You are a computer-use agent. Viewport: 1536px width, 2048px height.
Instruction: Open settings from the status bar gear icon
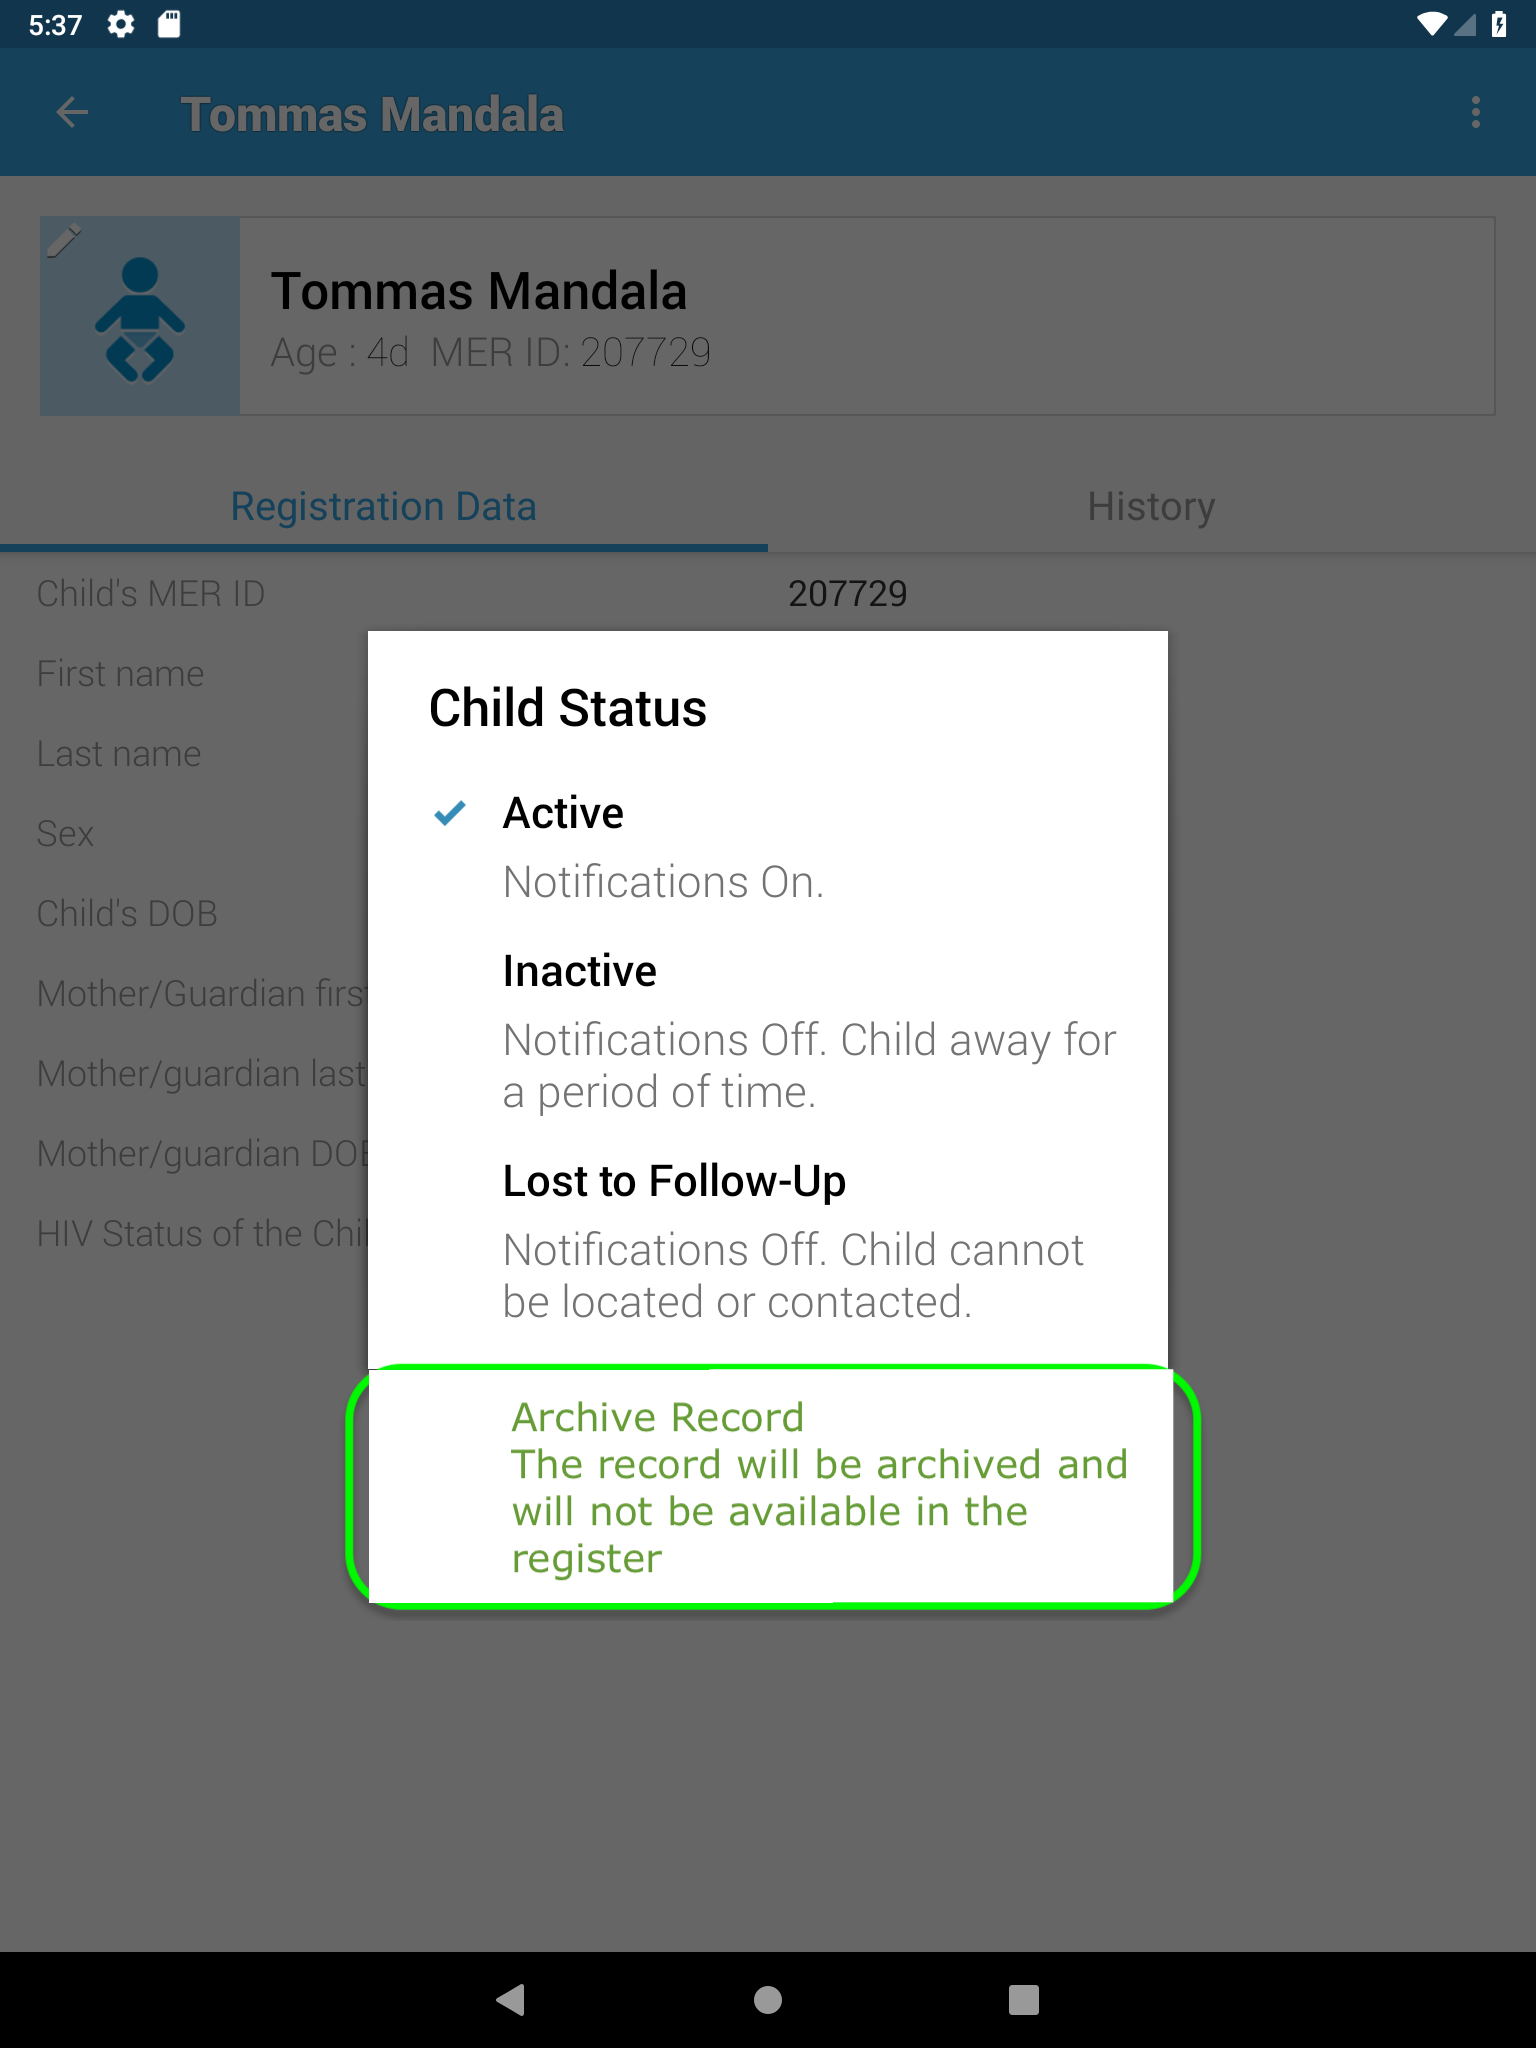(121, 23)
